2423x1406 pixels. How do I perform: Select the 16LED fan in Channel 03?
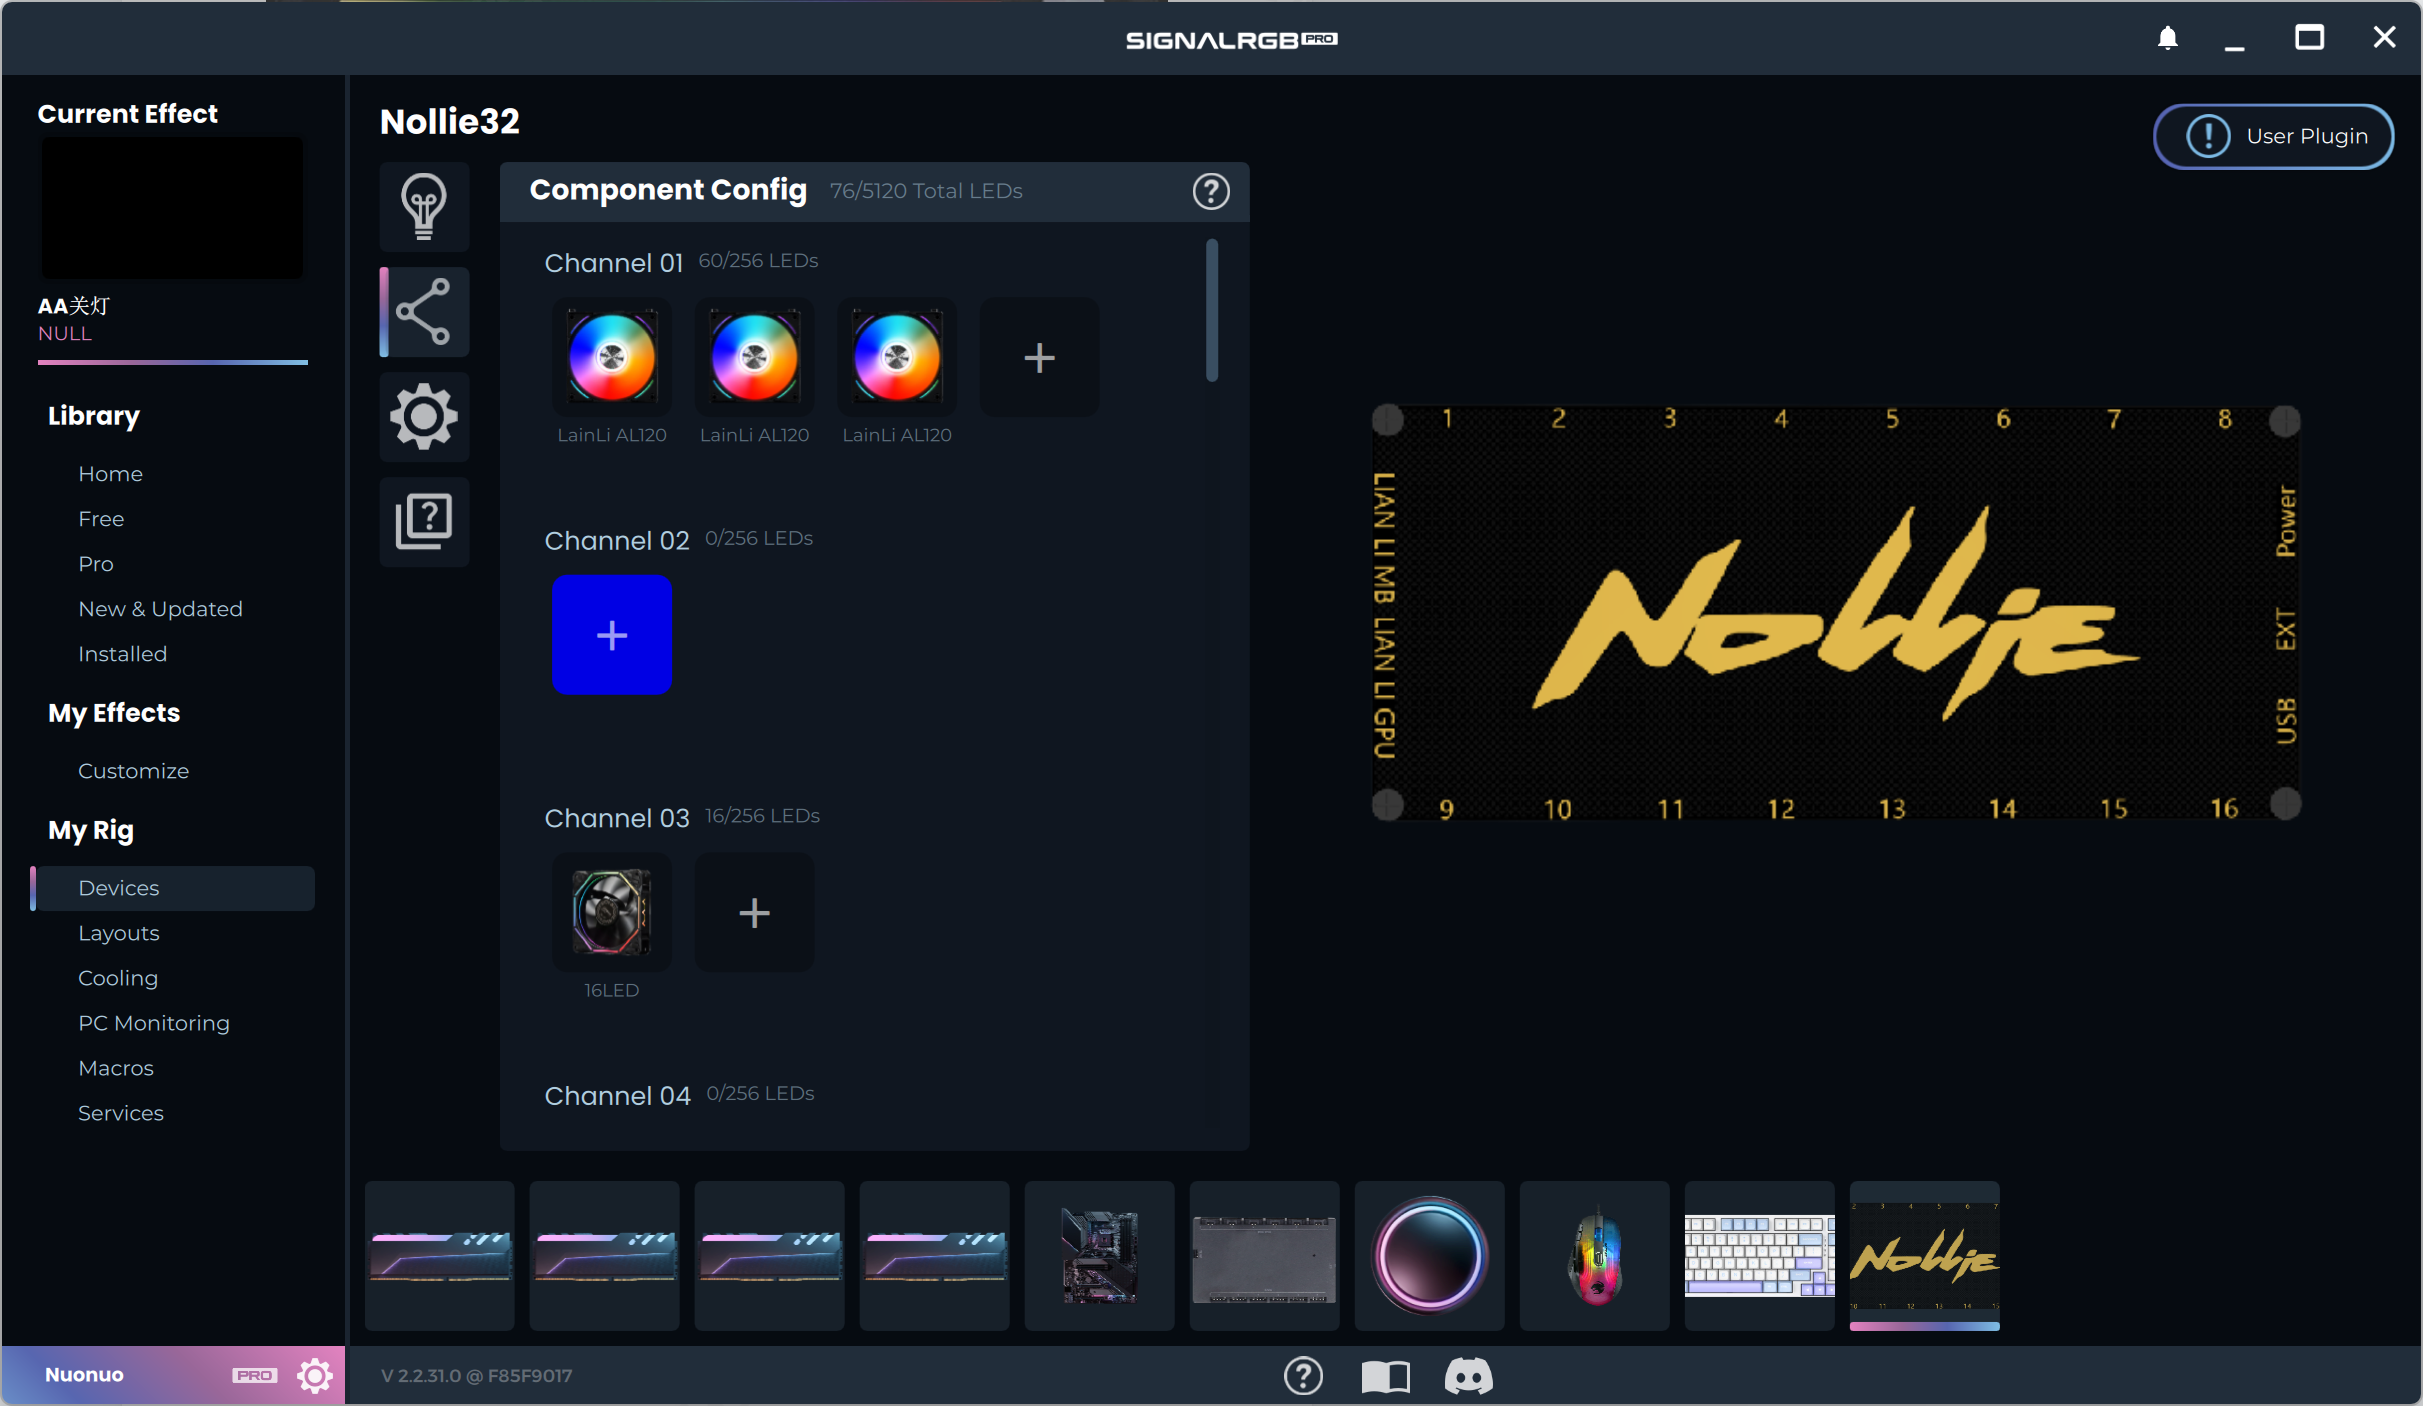pyautogui.click(x=611, y=912)
